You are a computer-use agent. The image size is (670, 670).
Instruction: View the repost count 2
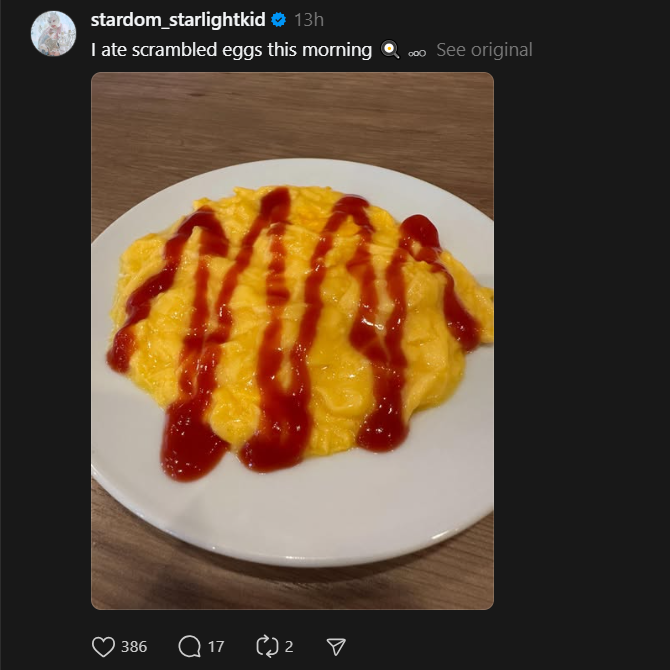(289, 646)
